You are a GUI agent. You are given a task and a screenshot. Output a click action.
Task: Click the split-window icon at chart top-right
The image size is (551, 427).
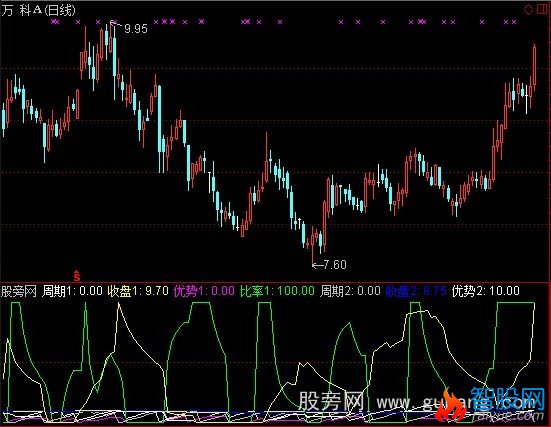(542, 9)
